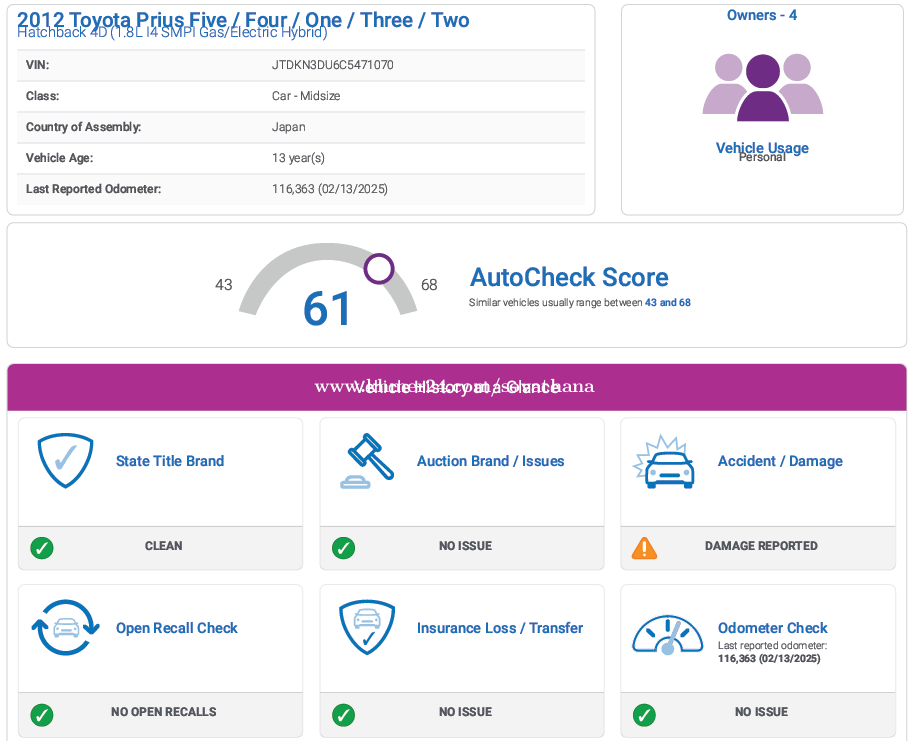This screenshot has height=741, width=909.
Task: Click the Accident / Damage car icon
Action: 665,462
